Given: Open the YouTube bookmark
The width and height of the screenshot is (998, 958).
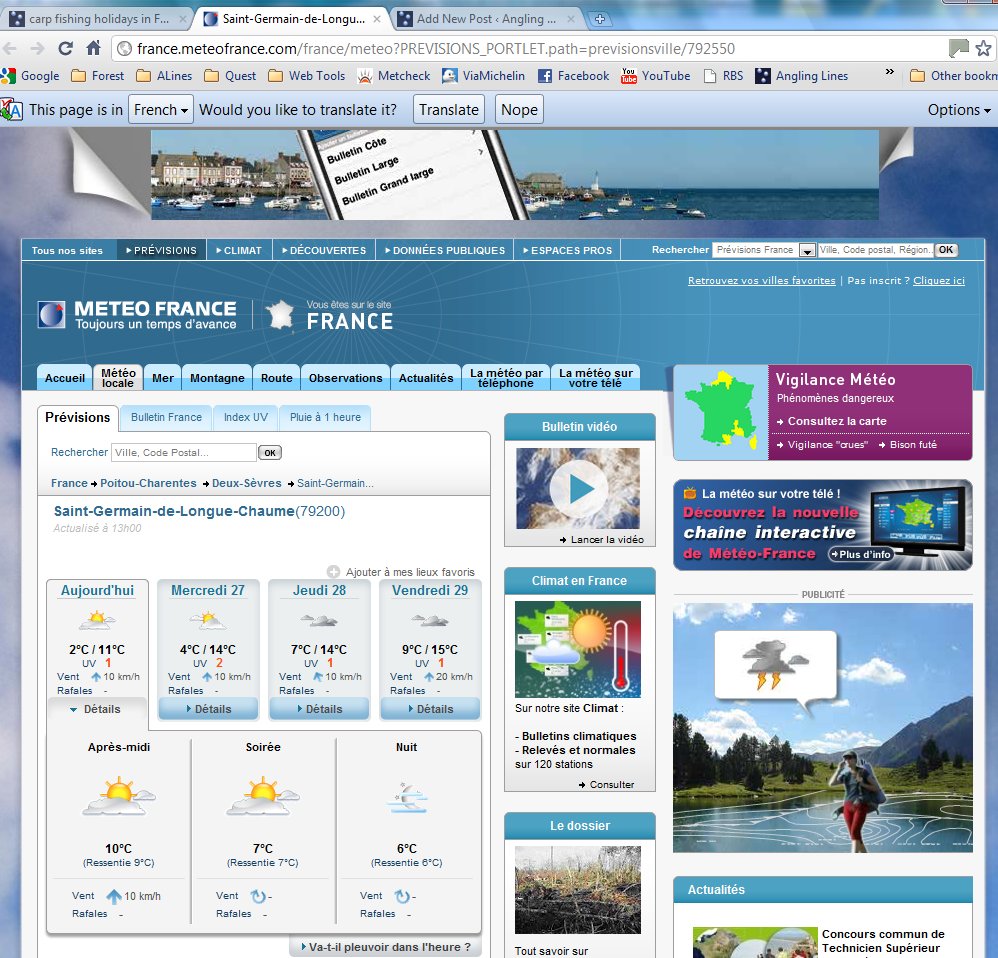Looking at the screenshot, I should point(656,76).
